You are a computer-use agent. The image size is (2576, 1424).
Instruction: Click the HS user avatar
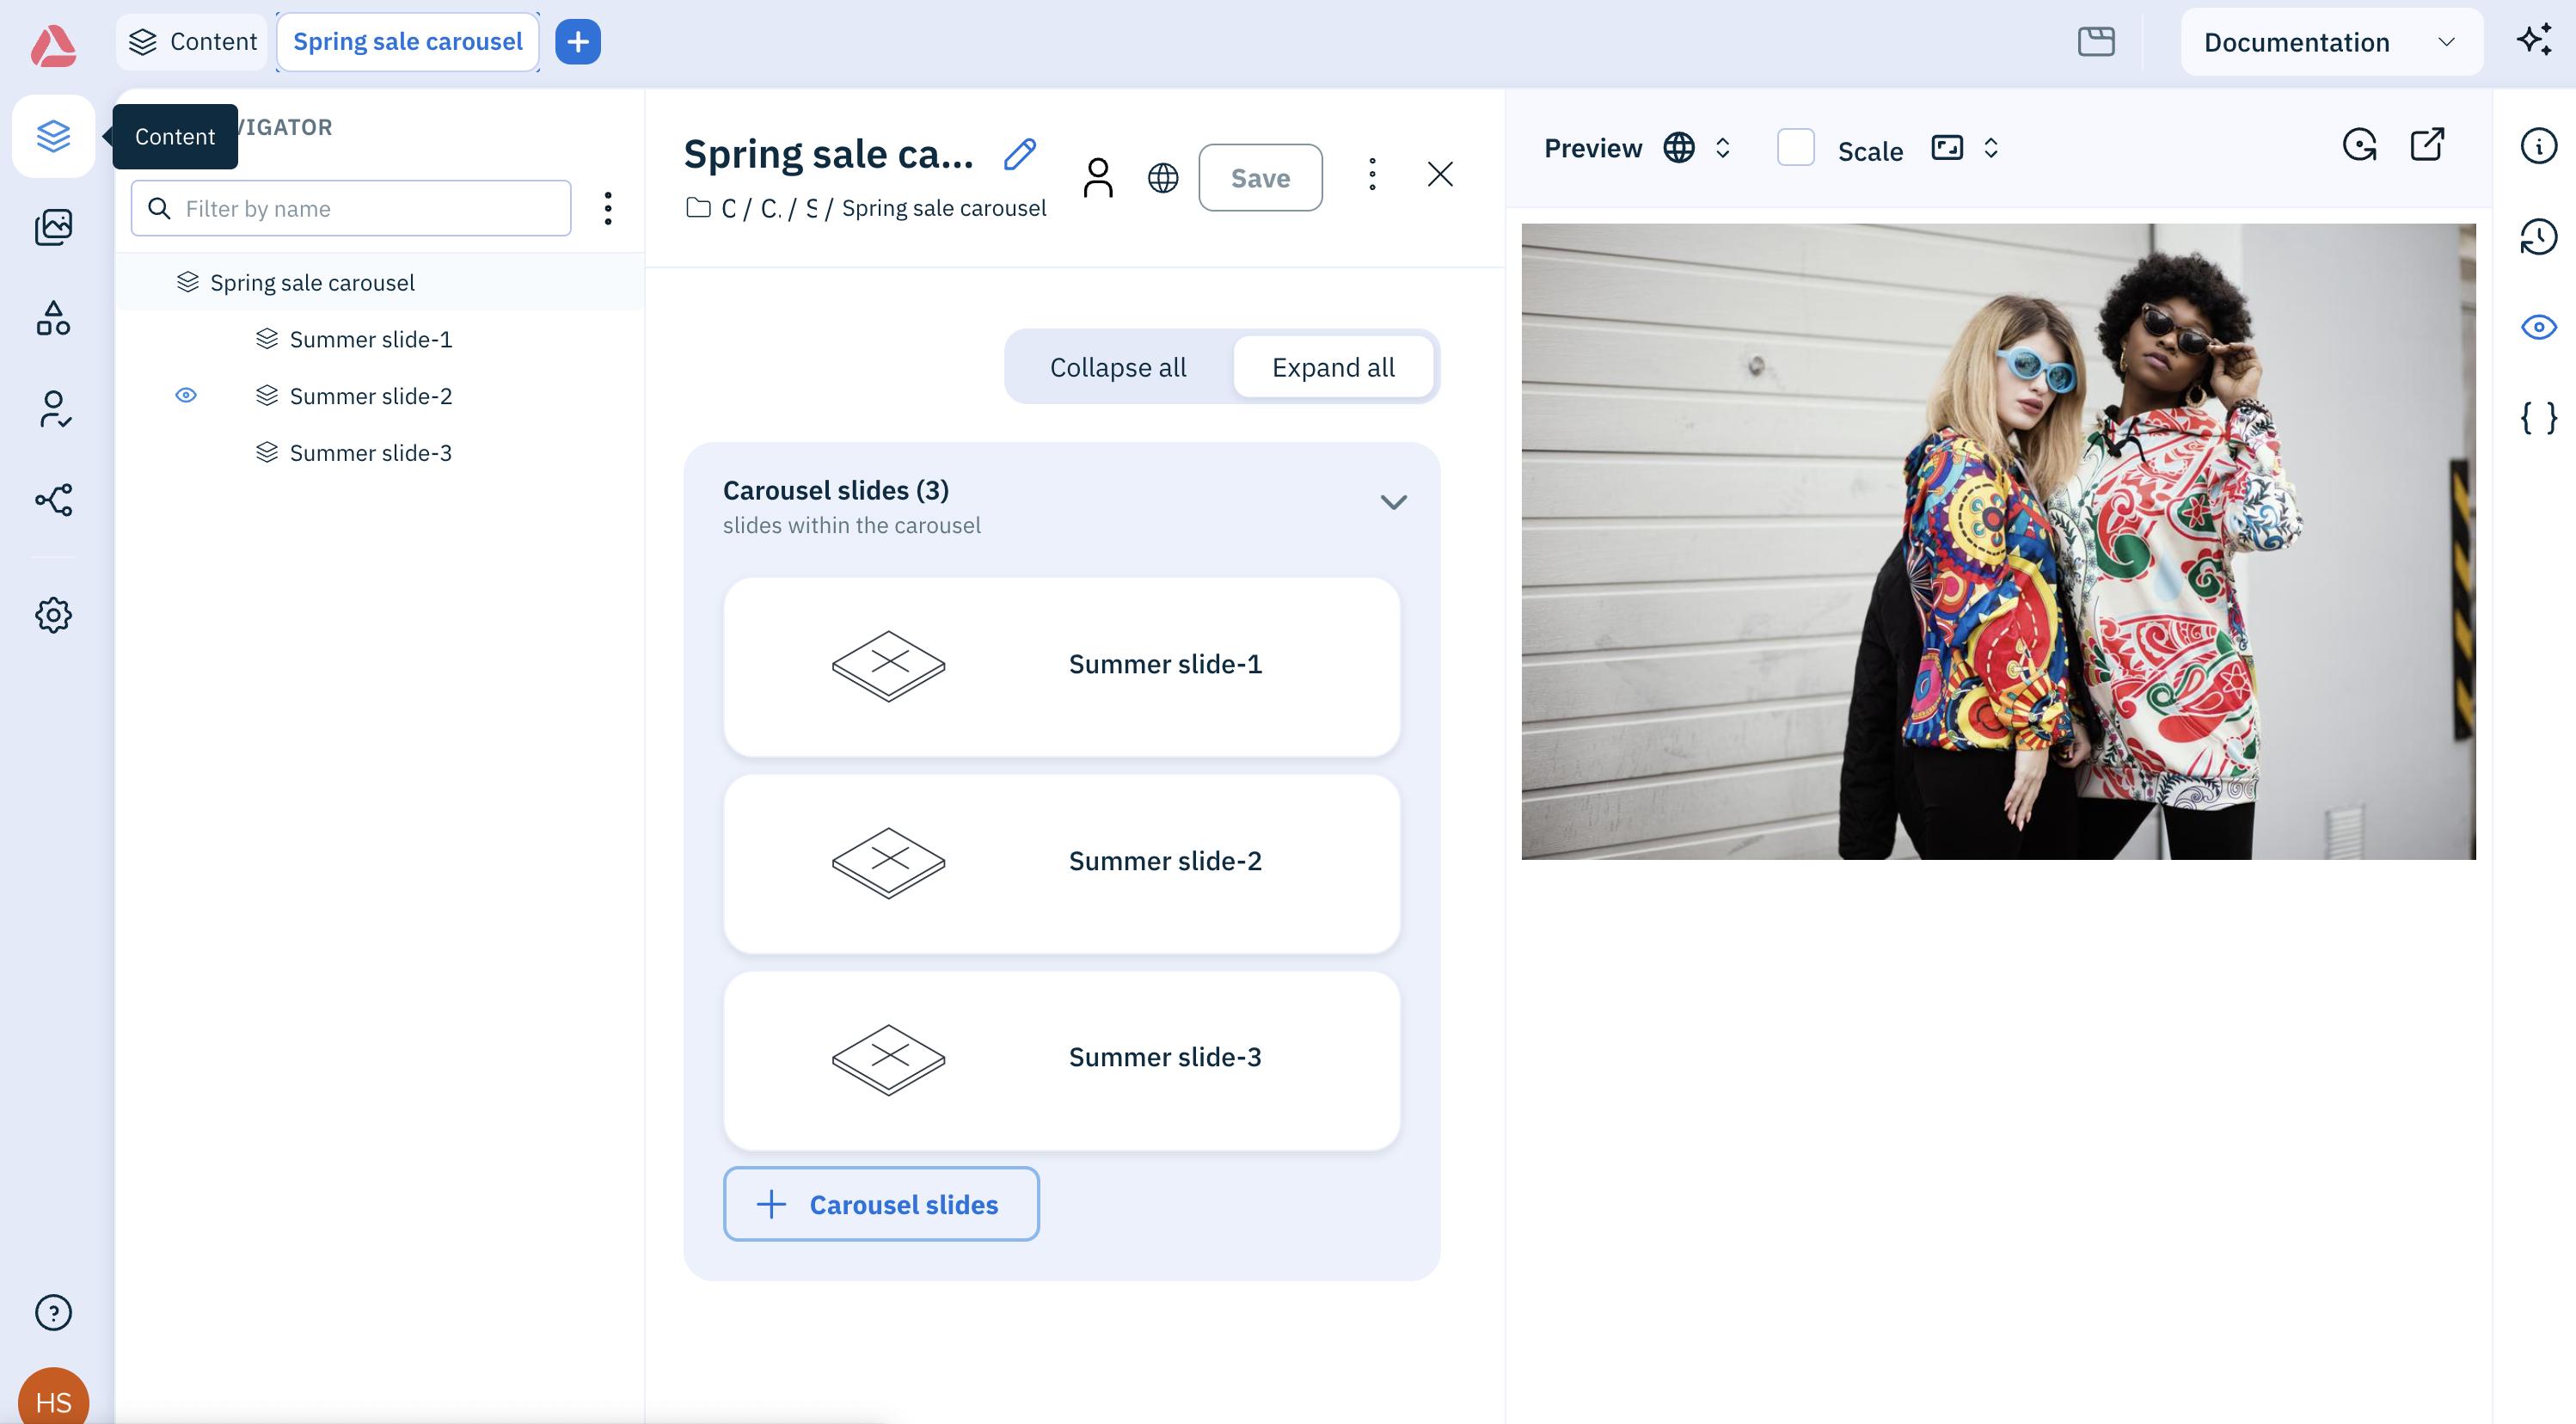tap(53, 1398)
